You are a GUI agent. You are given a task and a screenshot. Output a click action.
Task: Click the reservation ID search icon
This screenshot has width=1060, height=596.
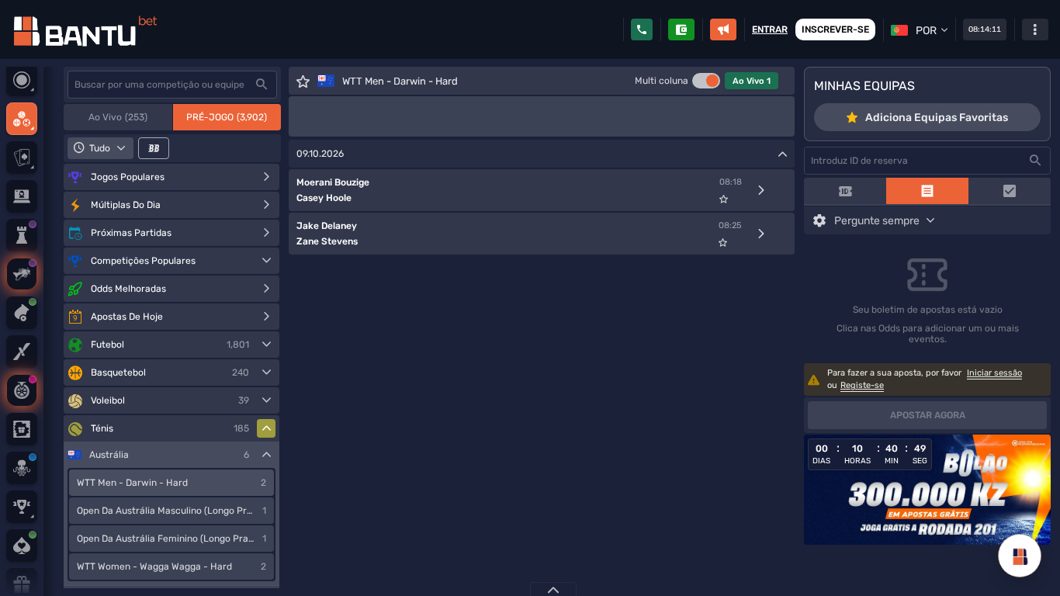tap(1035, 160)
